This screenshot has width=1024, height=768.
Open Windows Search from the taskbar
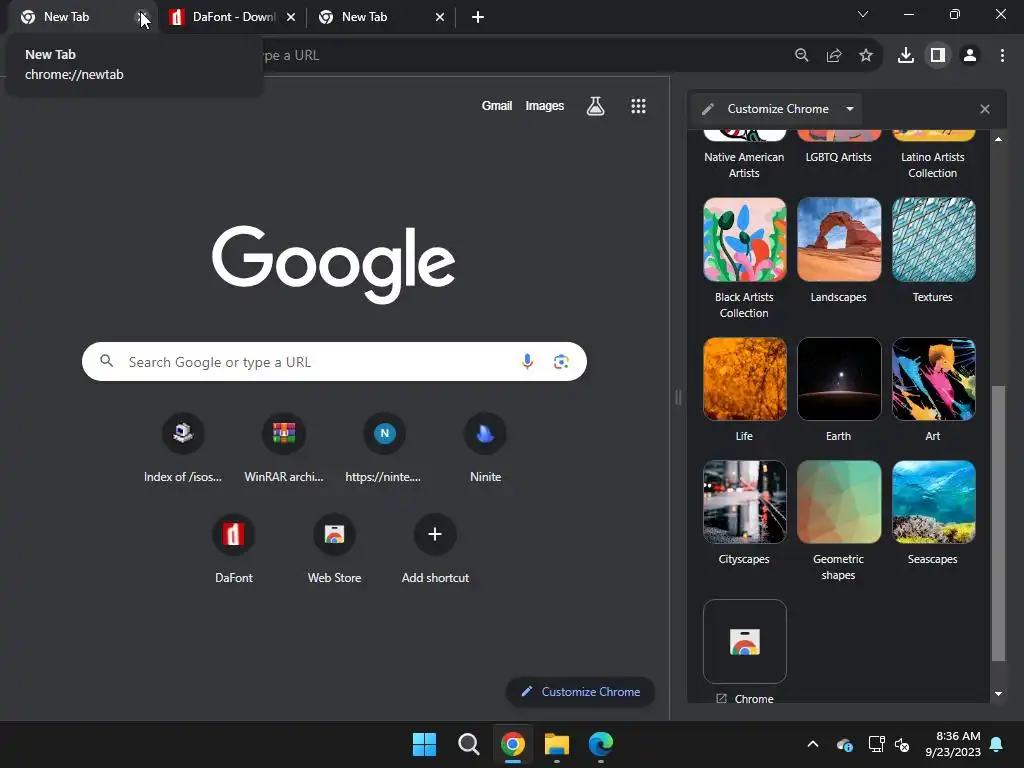click(468, 744)
